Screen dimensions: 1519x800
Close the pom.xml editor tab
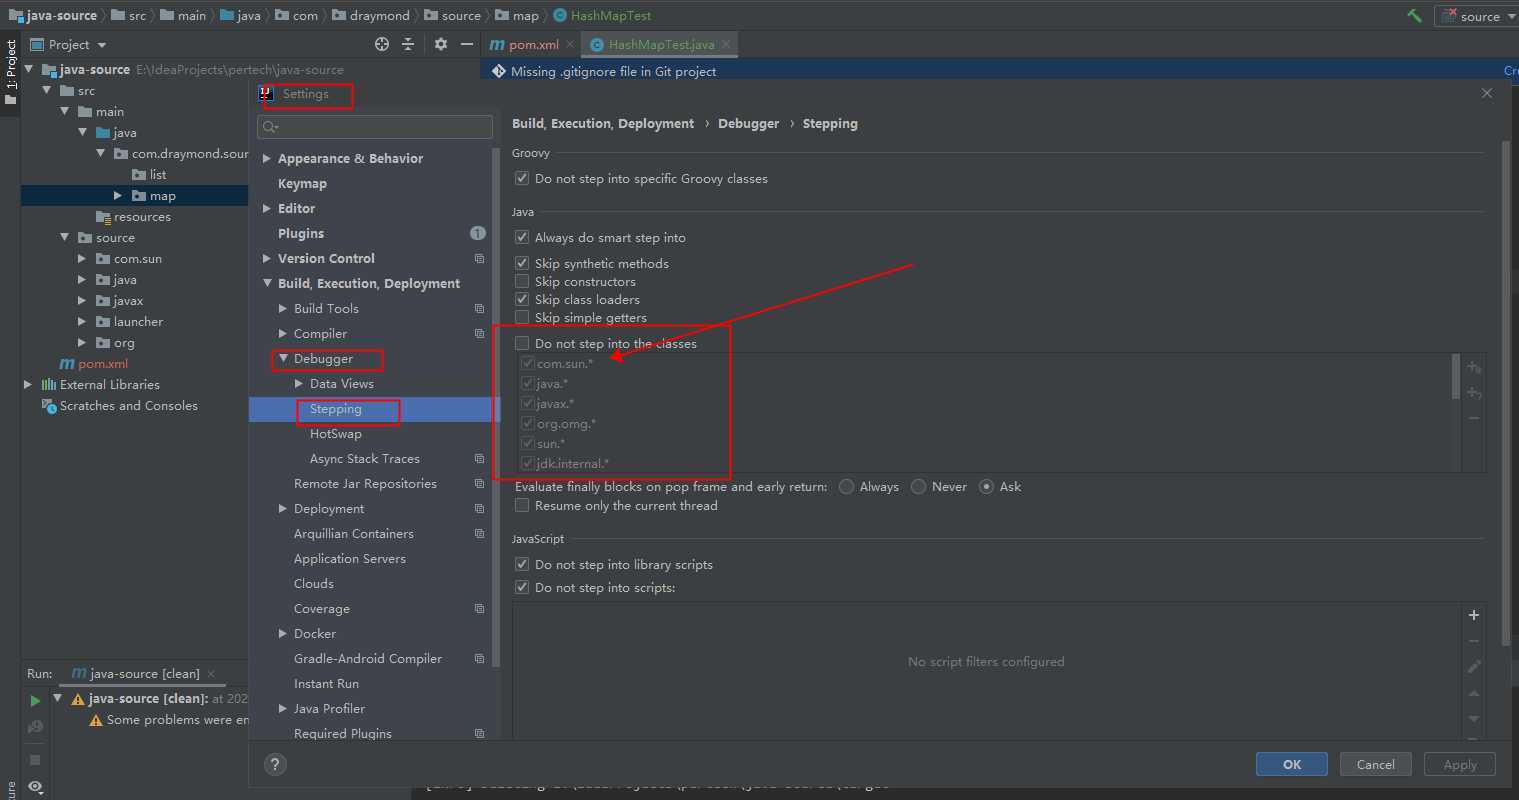(570, 44)
